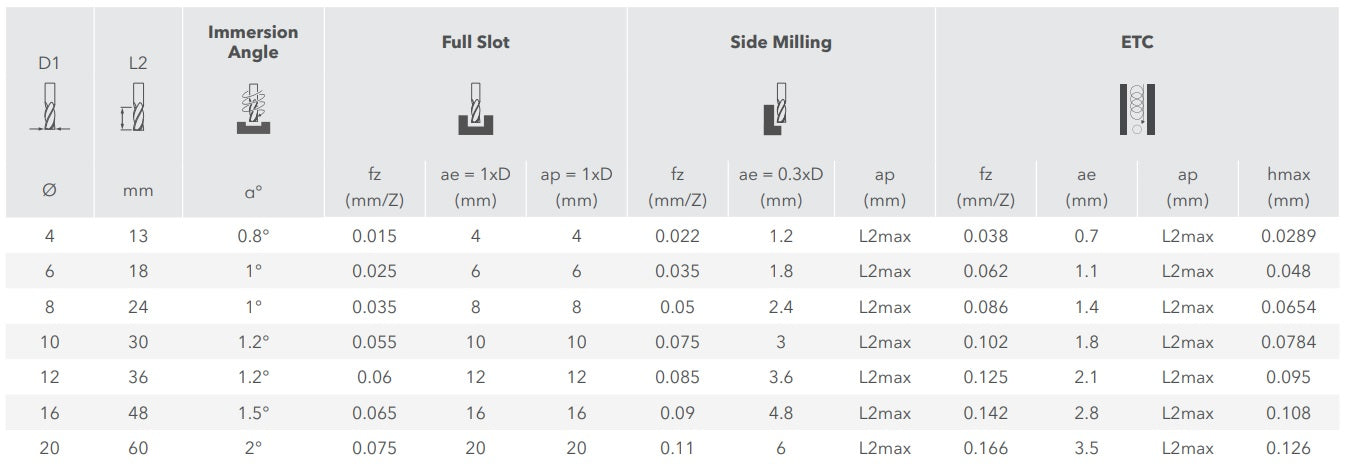Click the Side Milling icon

[780, 109]
